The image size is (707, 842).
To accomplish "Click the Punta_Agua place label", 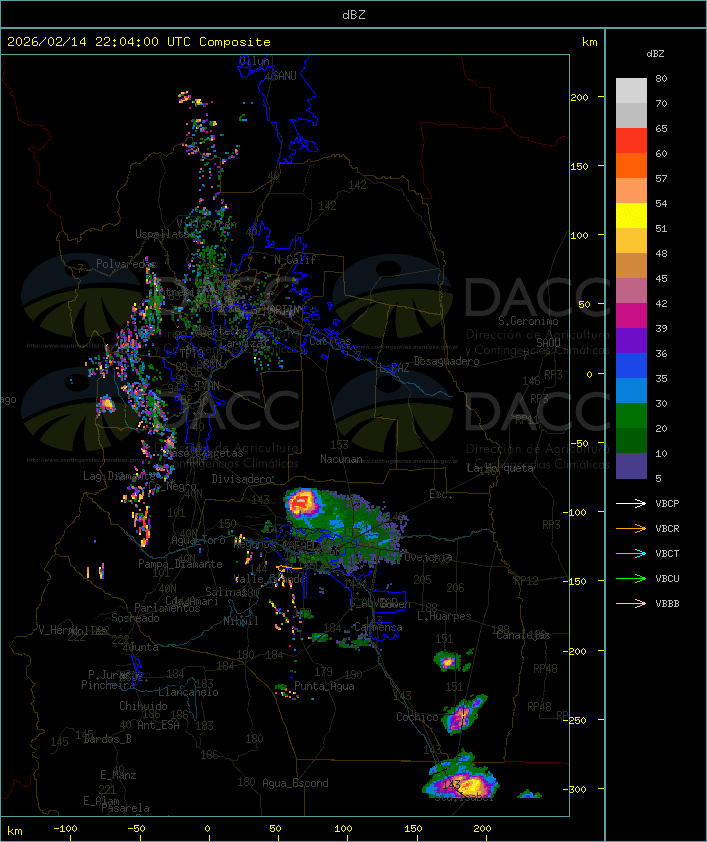I will (324, 686).
